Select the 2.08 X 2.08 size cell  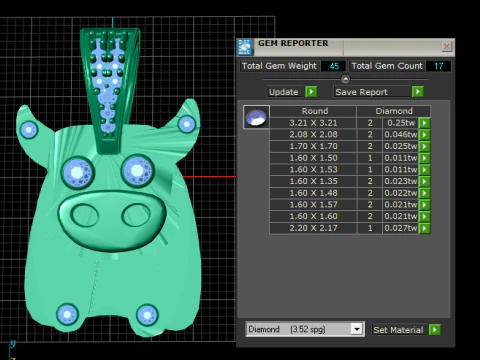(313, 135)
